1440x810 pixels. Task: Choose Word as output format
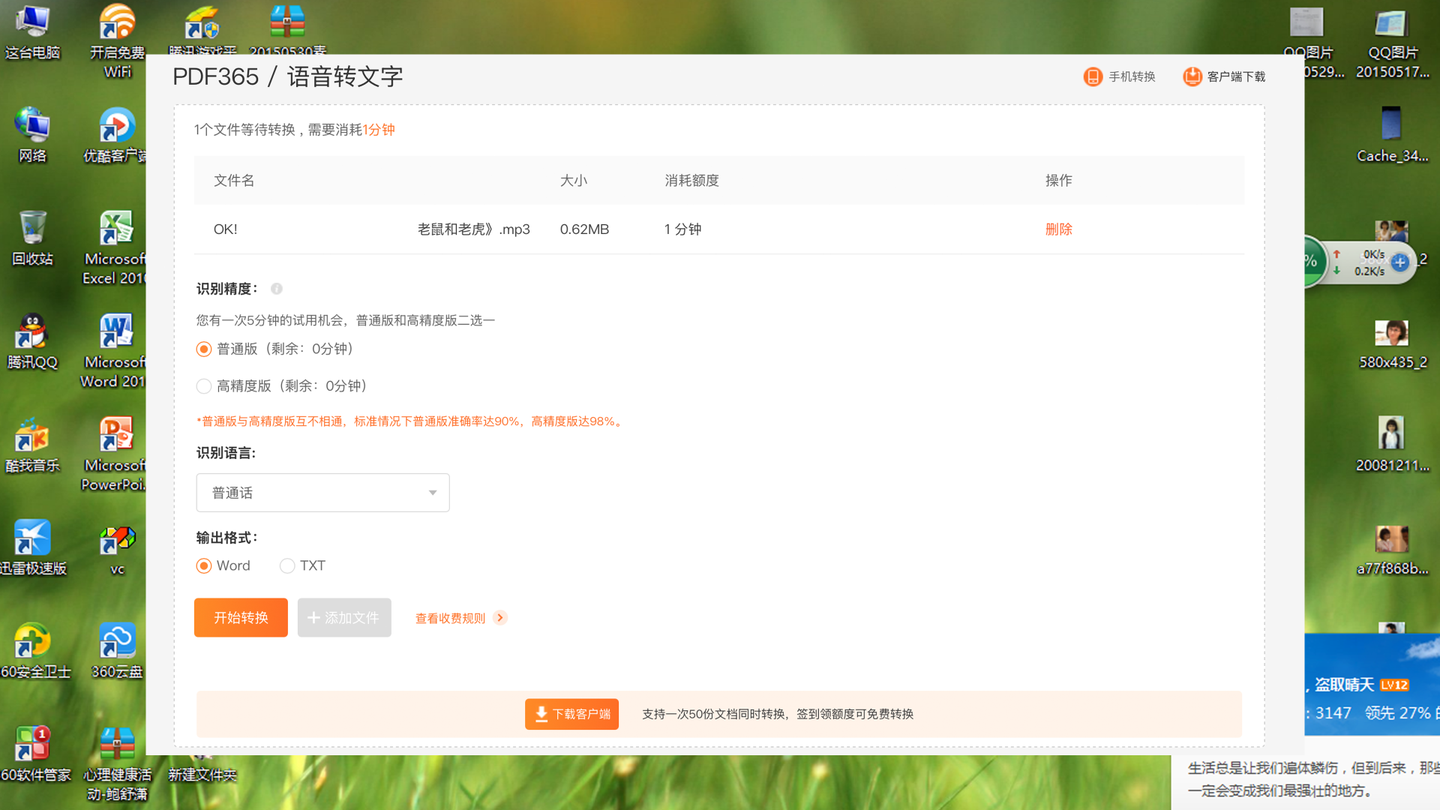coord(204,566)
